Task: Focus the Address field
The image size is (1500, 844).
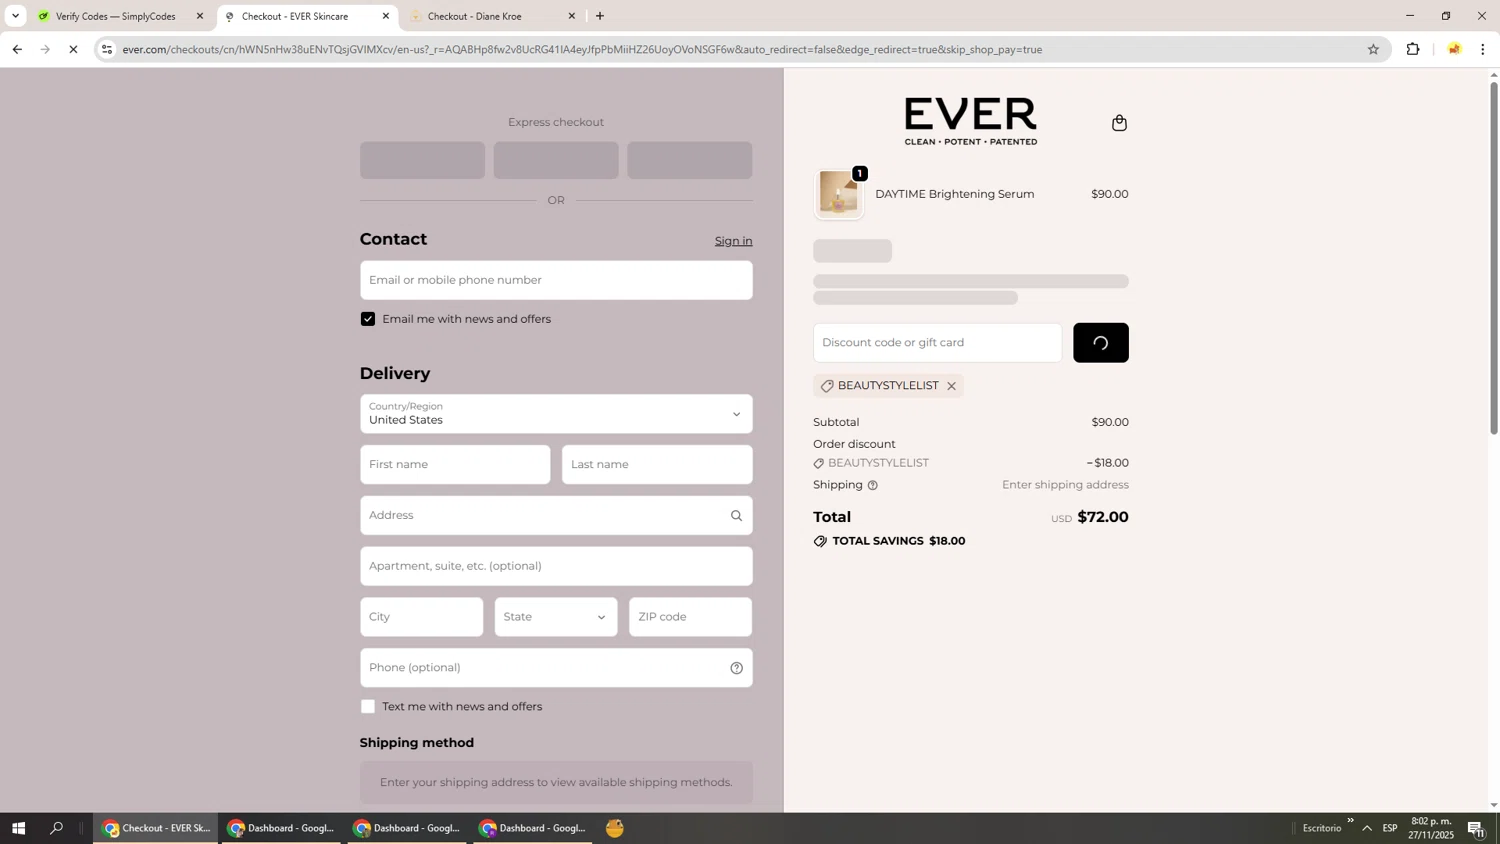Action: point(556,516)
